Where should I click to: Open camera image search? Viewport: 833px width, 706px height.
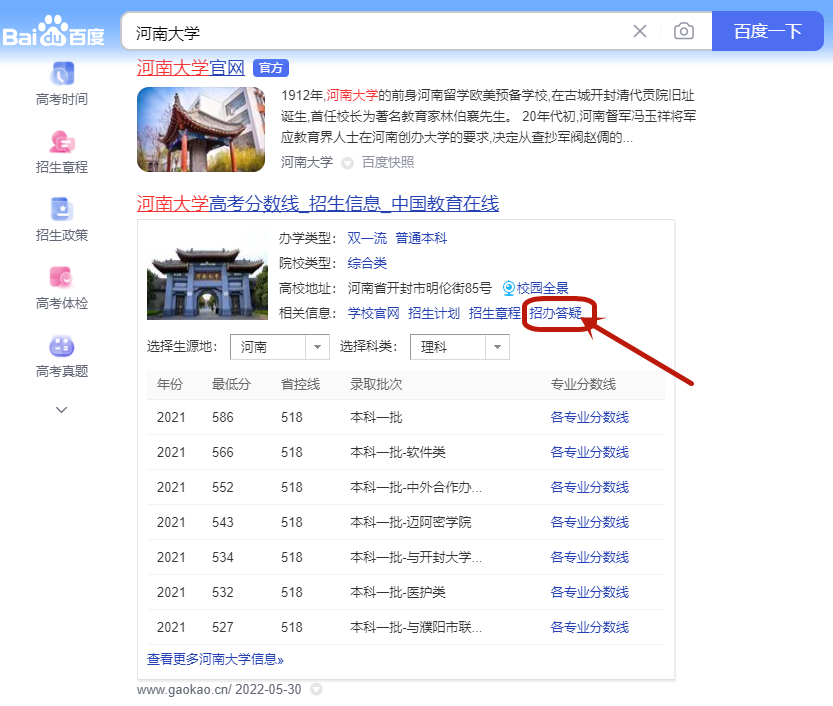coord(684,31)
